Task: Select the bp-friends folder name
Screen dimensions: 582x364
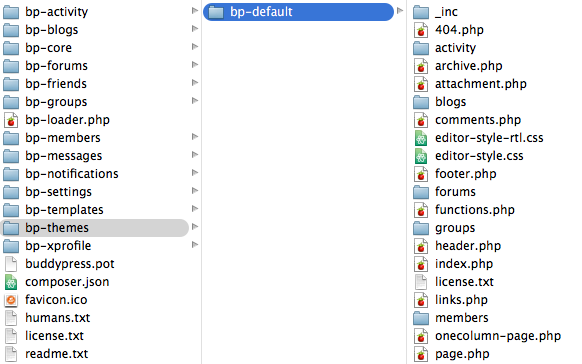Action: tap(56, 84)
